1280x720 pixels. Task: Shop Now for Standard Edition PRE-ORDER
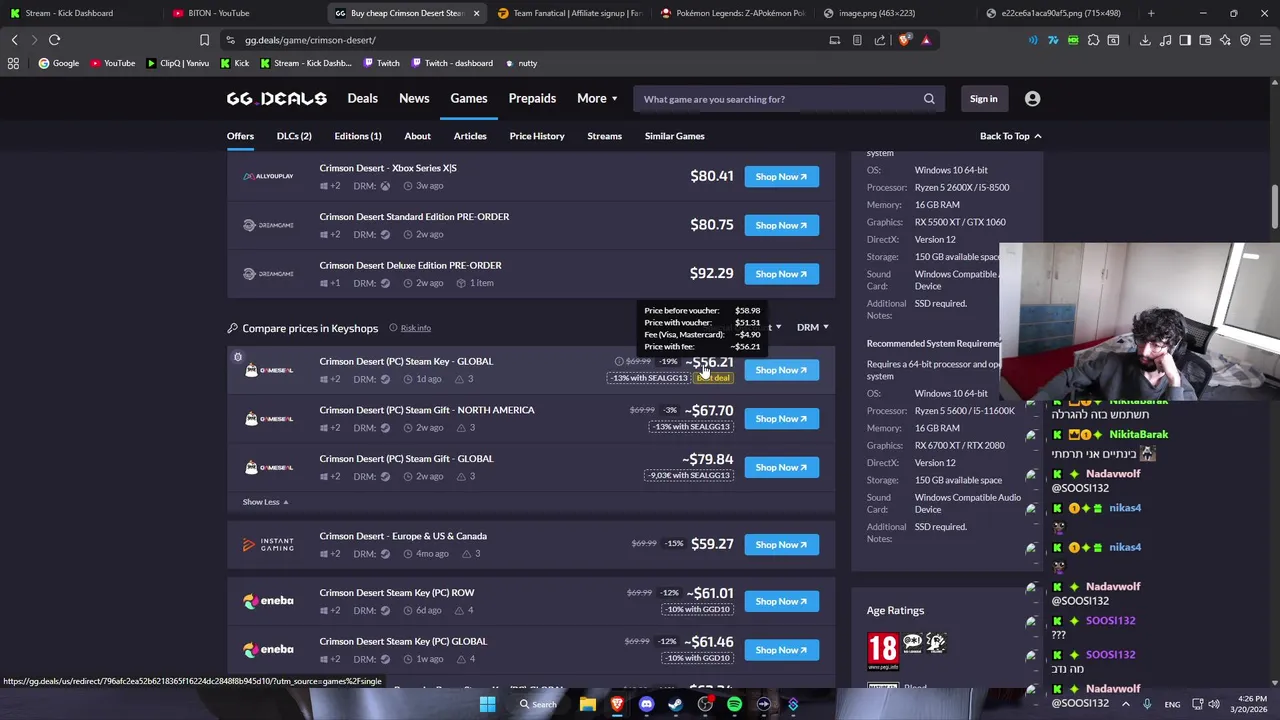click(x=781, y=225)
